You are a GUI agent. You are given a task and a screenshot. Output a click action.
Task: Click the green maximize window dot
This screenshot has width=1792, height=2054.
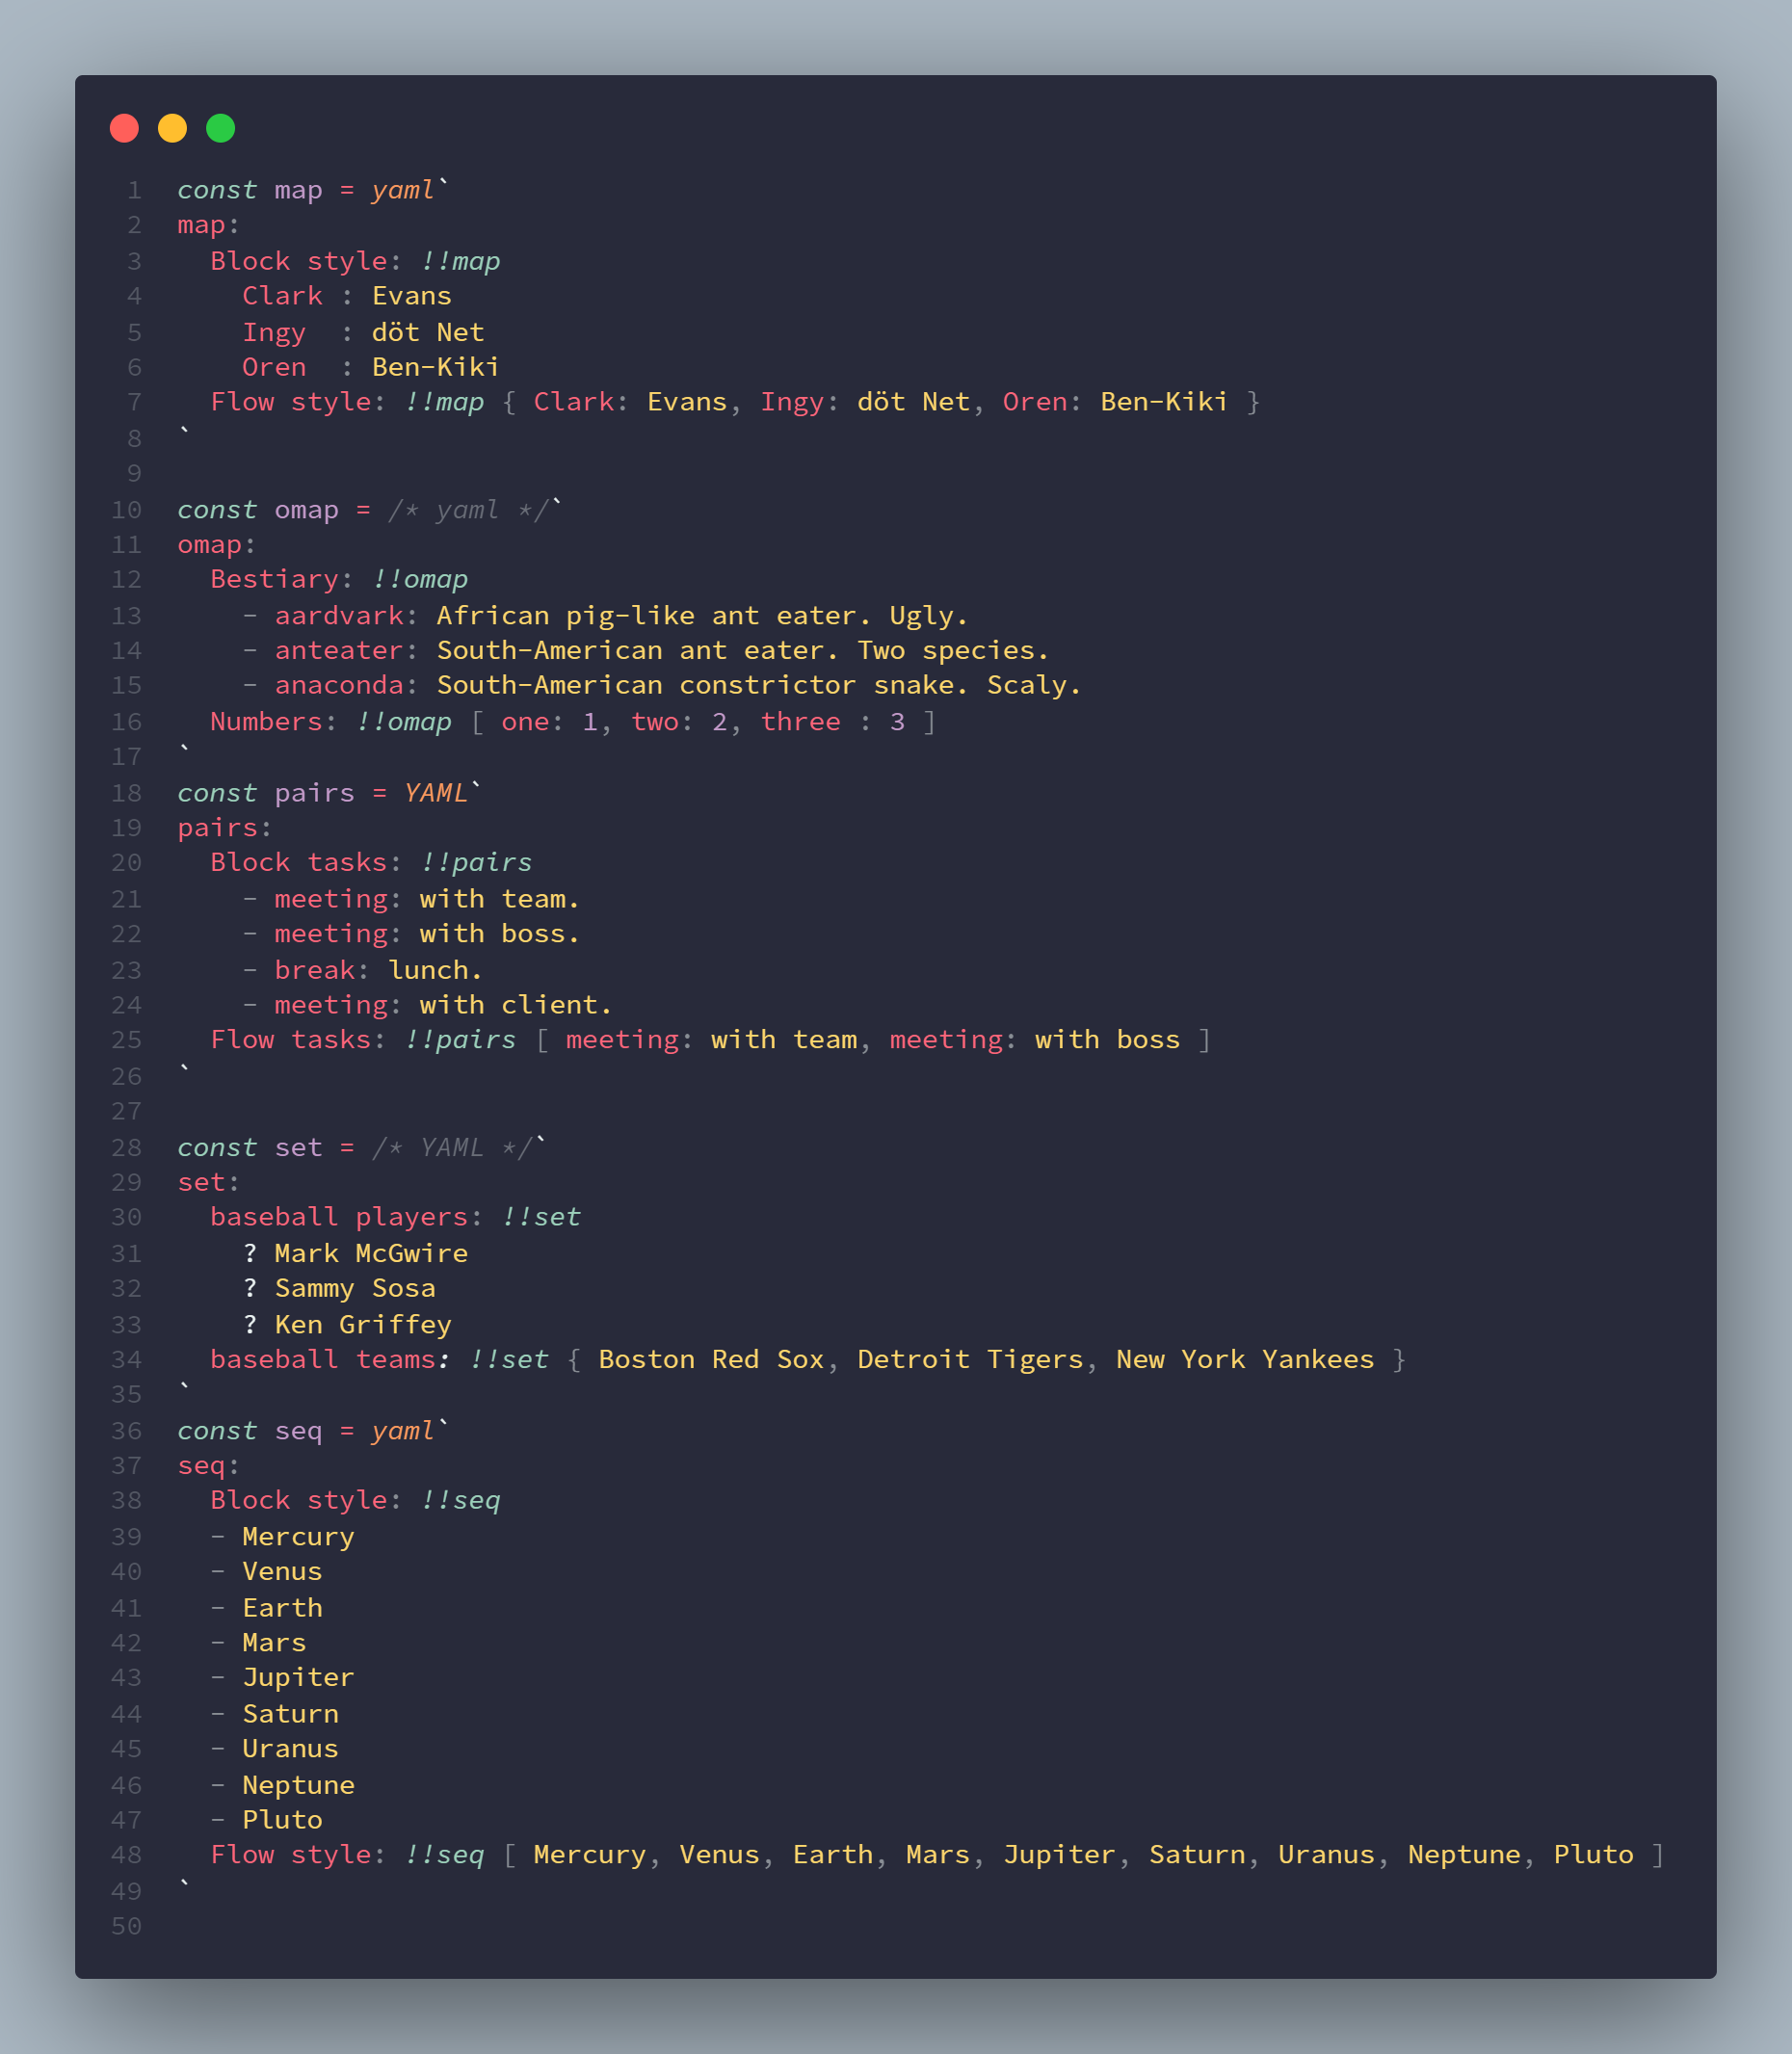(x=220, y=128)
